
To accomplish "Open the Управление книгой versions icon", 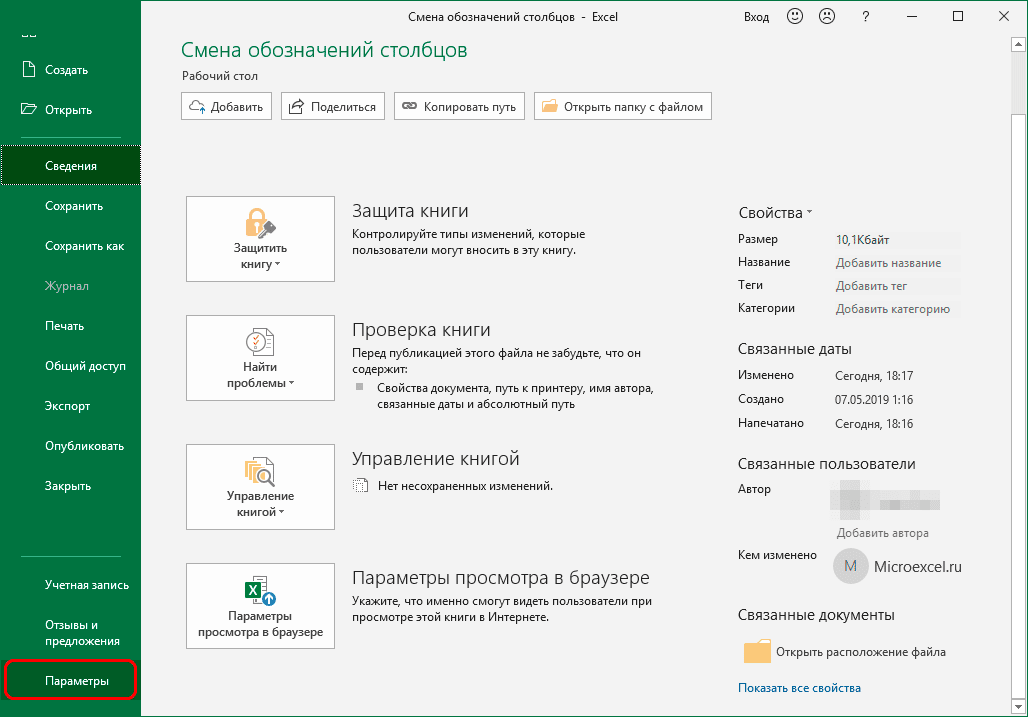I will (x=260, y=473).
